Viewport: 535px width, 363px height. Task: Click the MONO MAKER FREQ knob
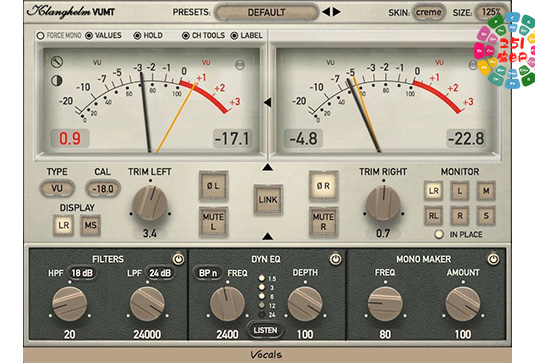pyautogui.click(x=385, y=304)
